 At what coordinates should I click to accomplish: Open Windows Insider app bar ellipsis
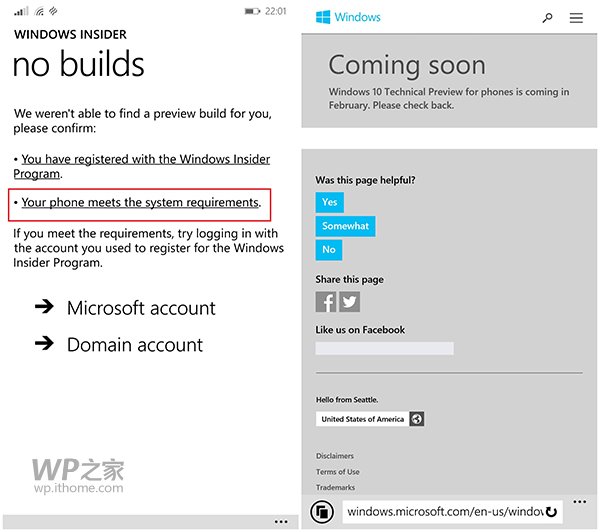[x=281, y=521]
